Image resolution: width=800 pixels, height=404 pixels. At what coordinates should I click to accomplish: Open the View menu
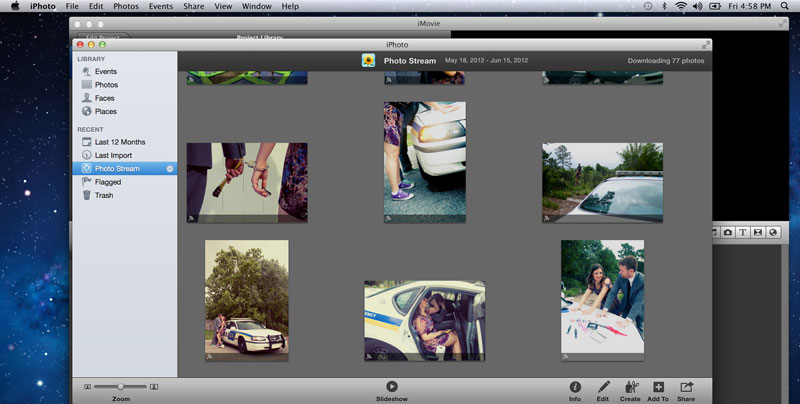tap(223, 6)
